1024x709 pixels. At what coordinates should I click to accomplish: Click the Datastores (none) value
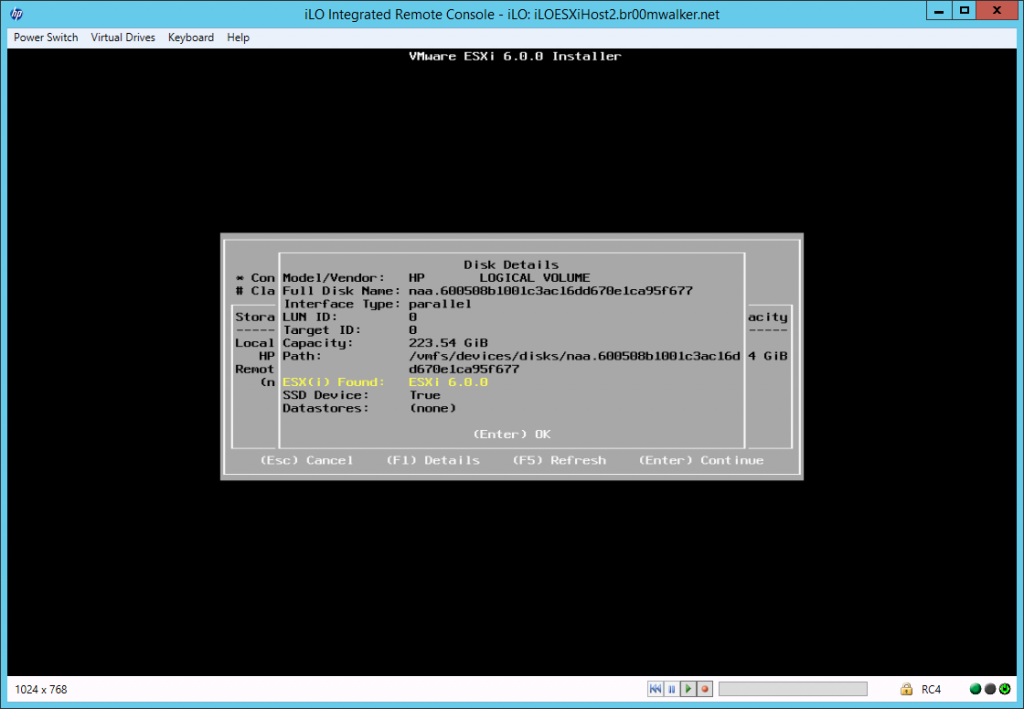coord(432,408)
